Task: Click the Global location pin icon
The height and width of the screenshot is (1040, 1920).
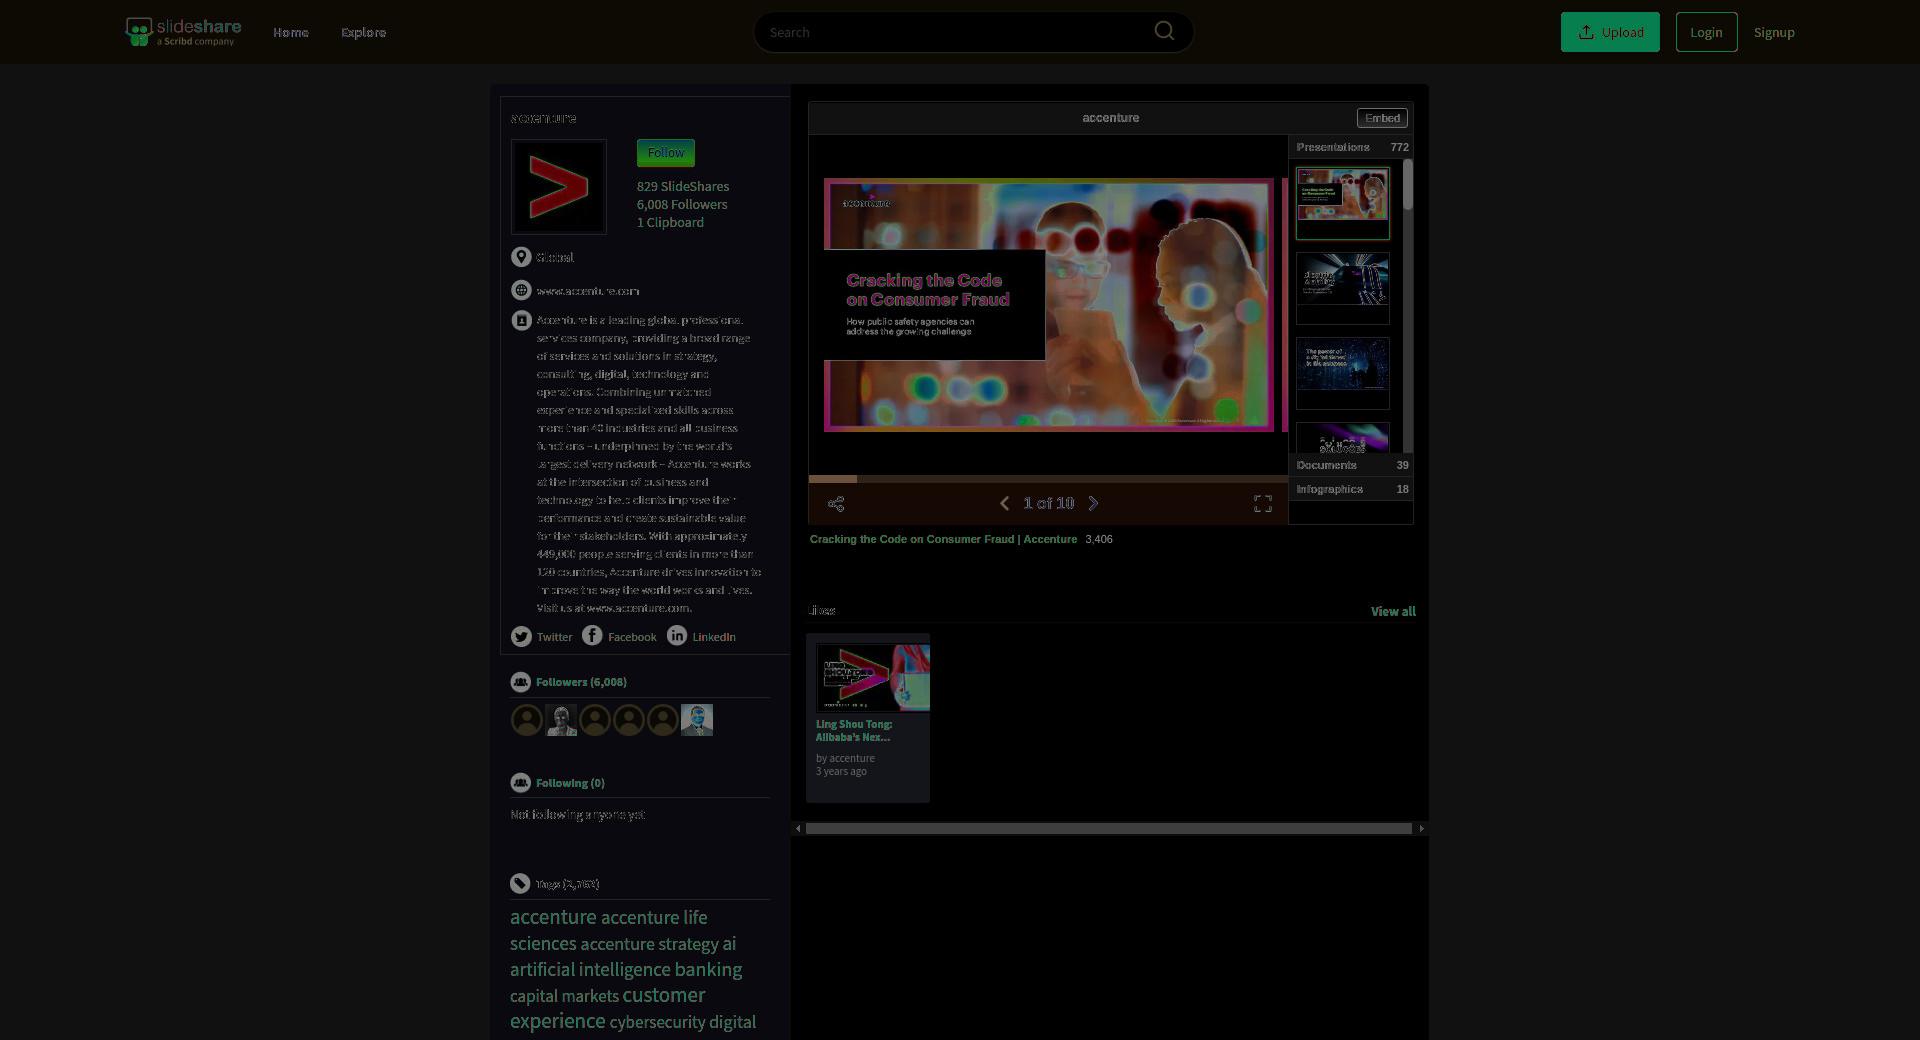Action: (521, 257)
